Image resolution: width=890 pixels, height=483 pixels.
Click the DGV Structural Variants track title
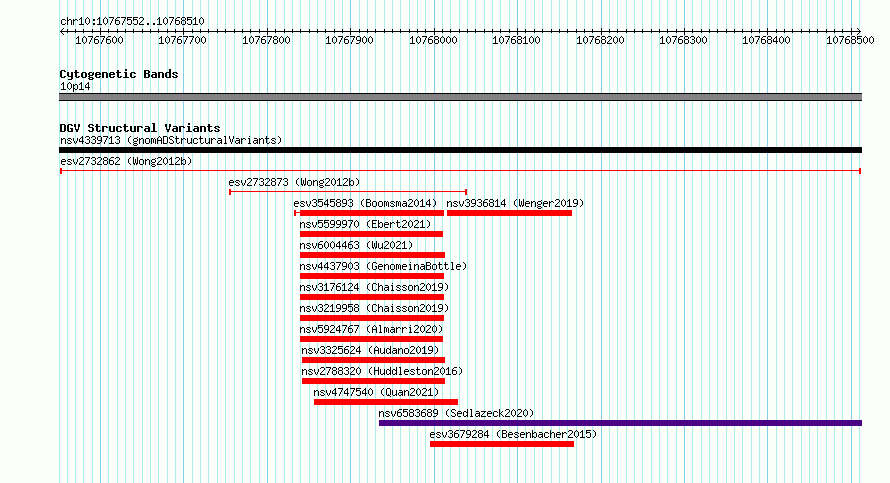tap(140, 128)
